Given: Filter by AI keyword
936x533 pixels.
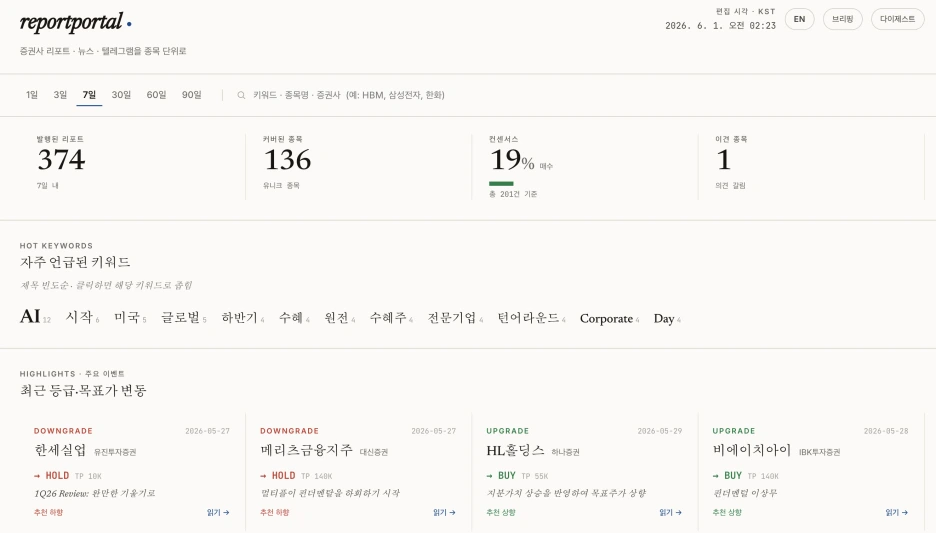Looking at the screenshot, I should [x=35, y=316].
